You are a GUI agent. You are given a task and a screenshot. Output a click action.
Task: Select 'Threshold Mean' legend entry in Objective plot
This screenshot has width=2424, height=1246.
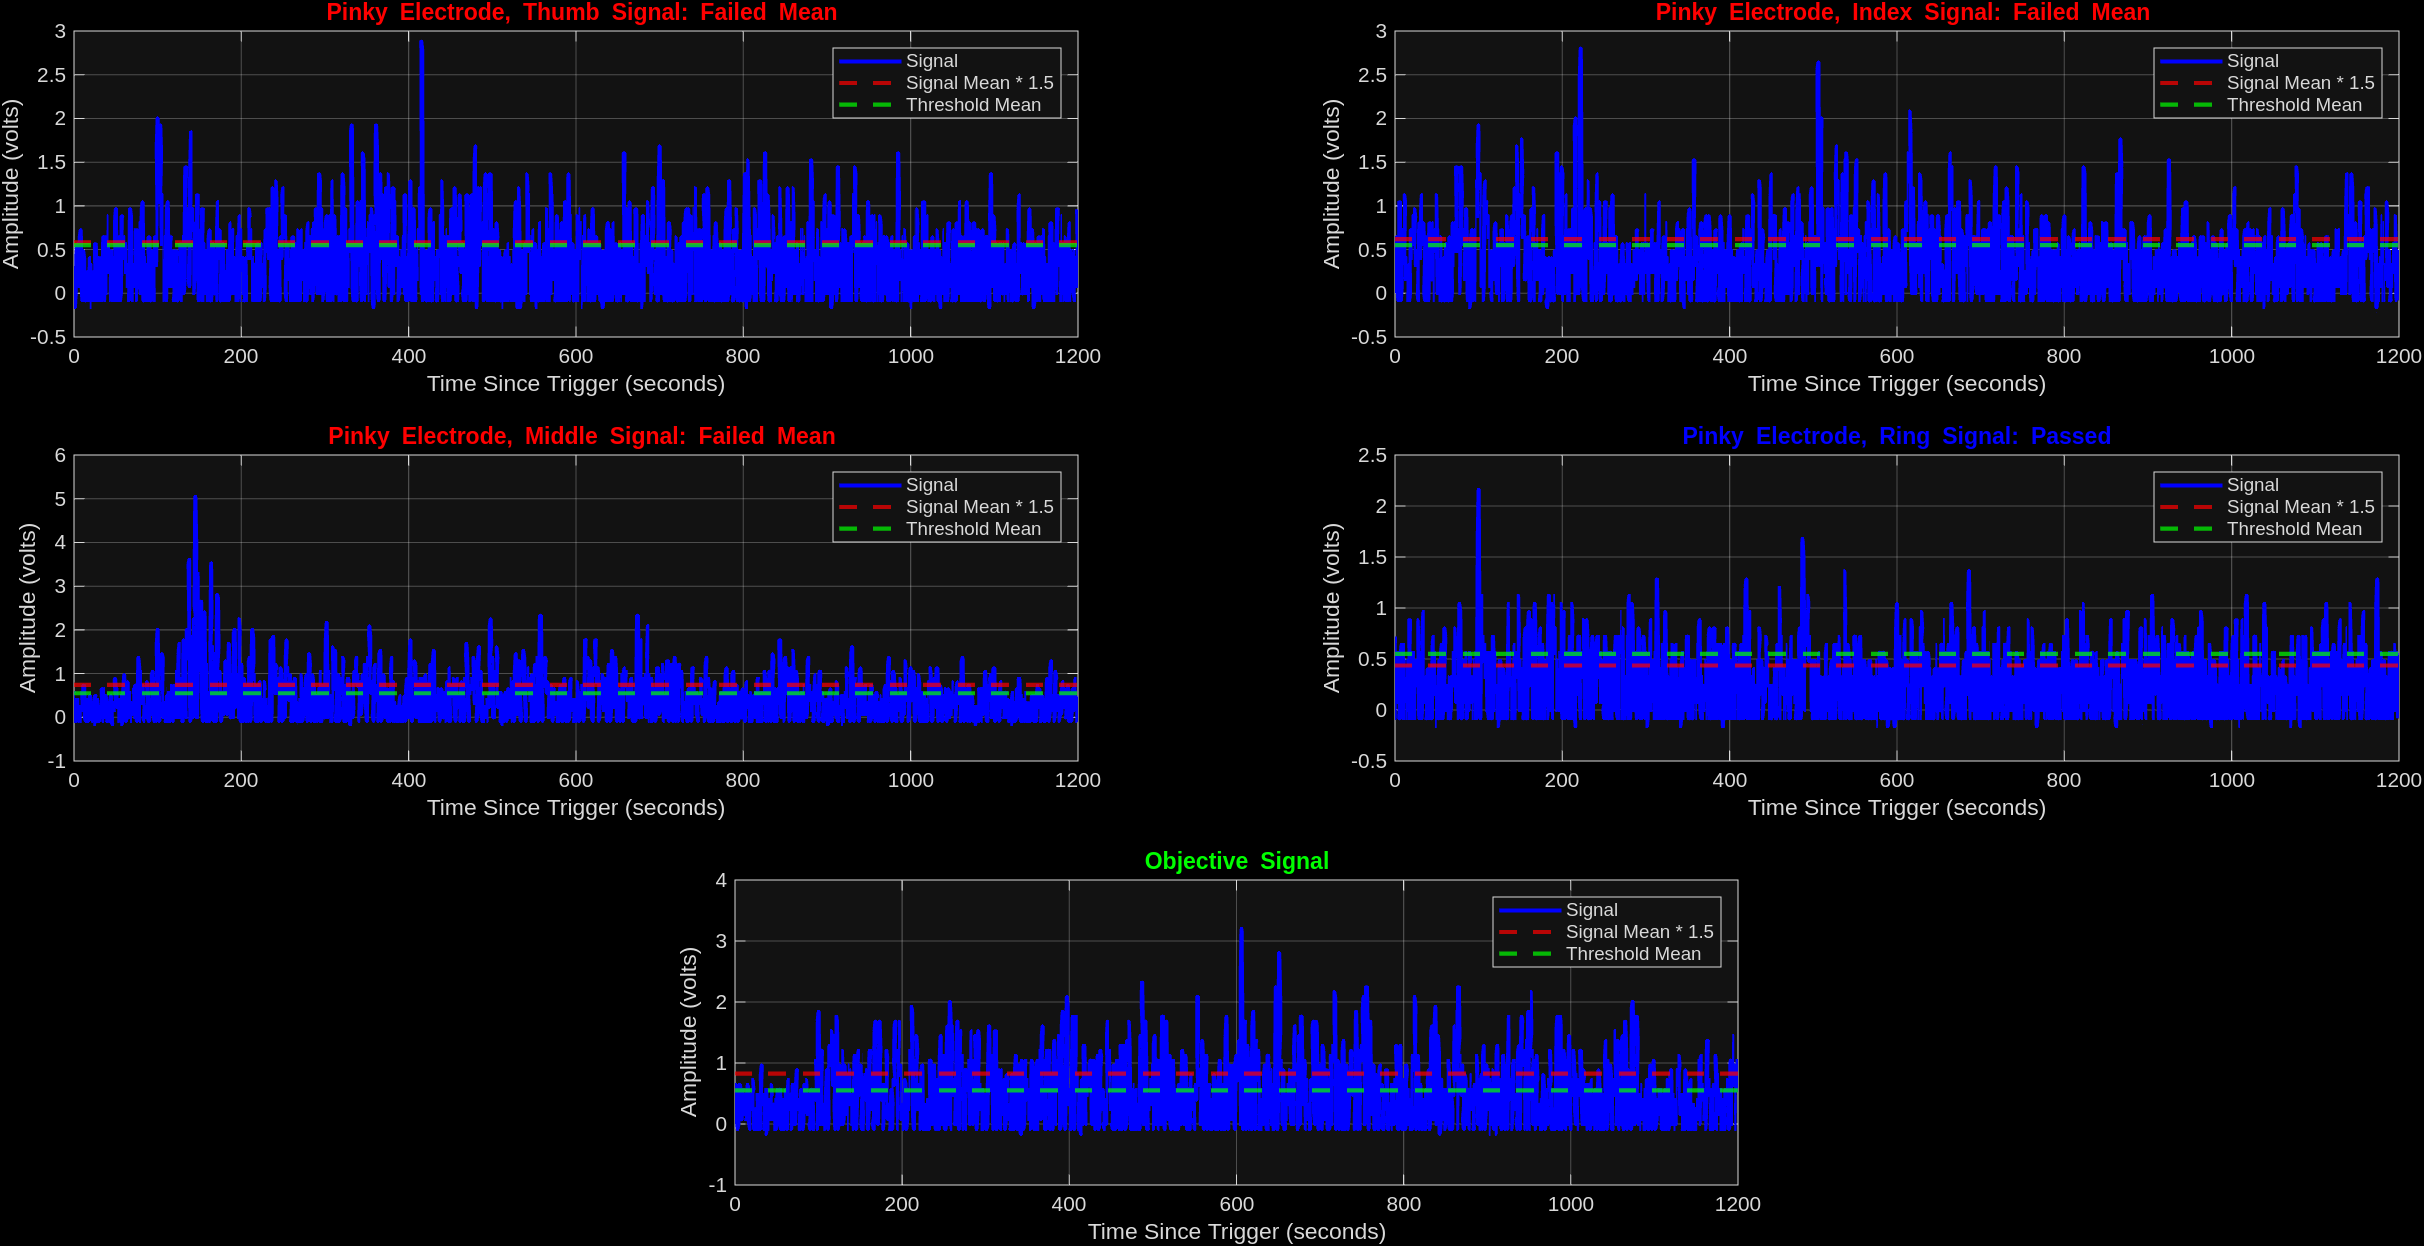click(x=1632, y=955)
